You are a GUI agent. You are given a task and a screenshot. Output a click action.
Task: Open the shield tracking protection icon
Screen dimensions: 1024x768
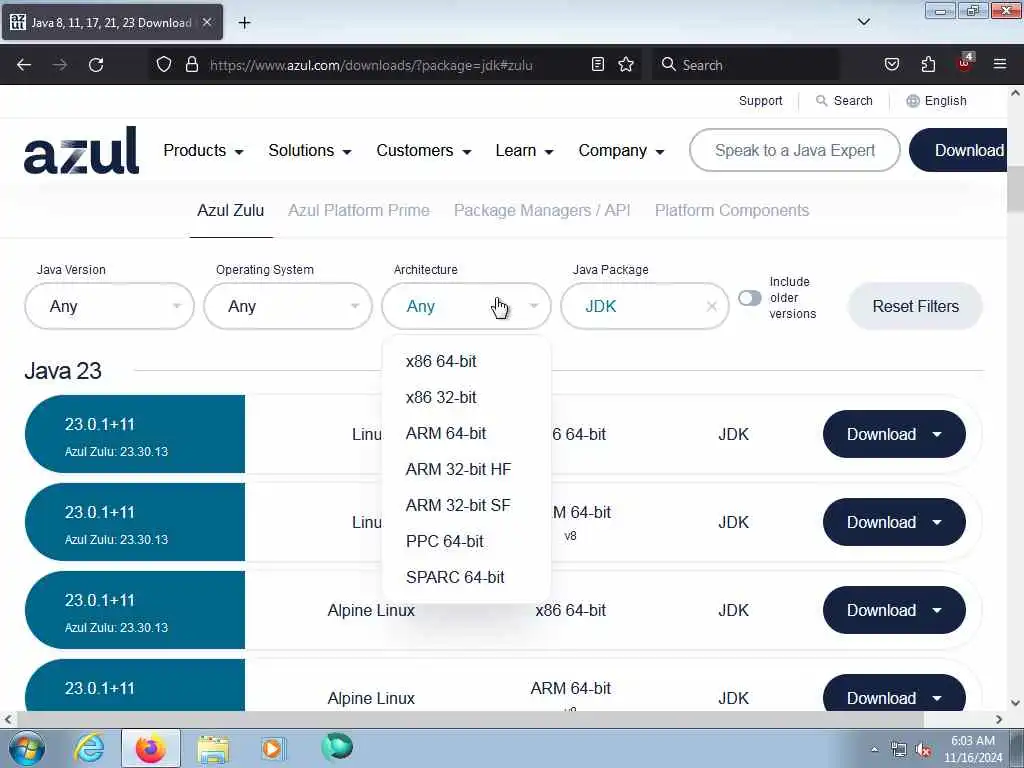click(x=164, y=65)
